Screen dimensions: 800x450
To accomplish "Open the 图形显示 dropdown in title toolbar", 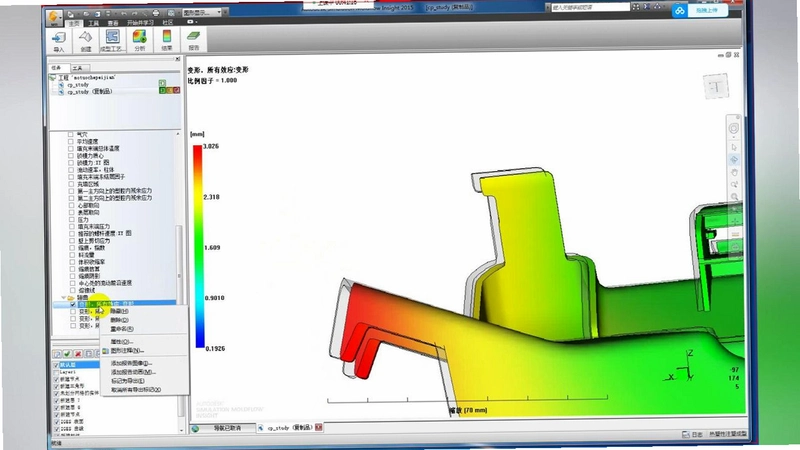I will (x=202, y=12).
